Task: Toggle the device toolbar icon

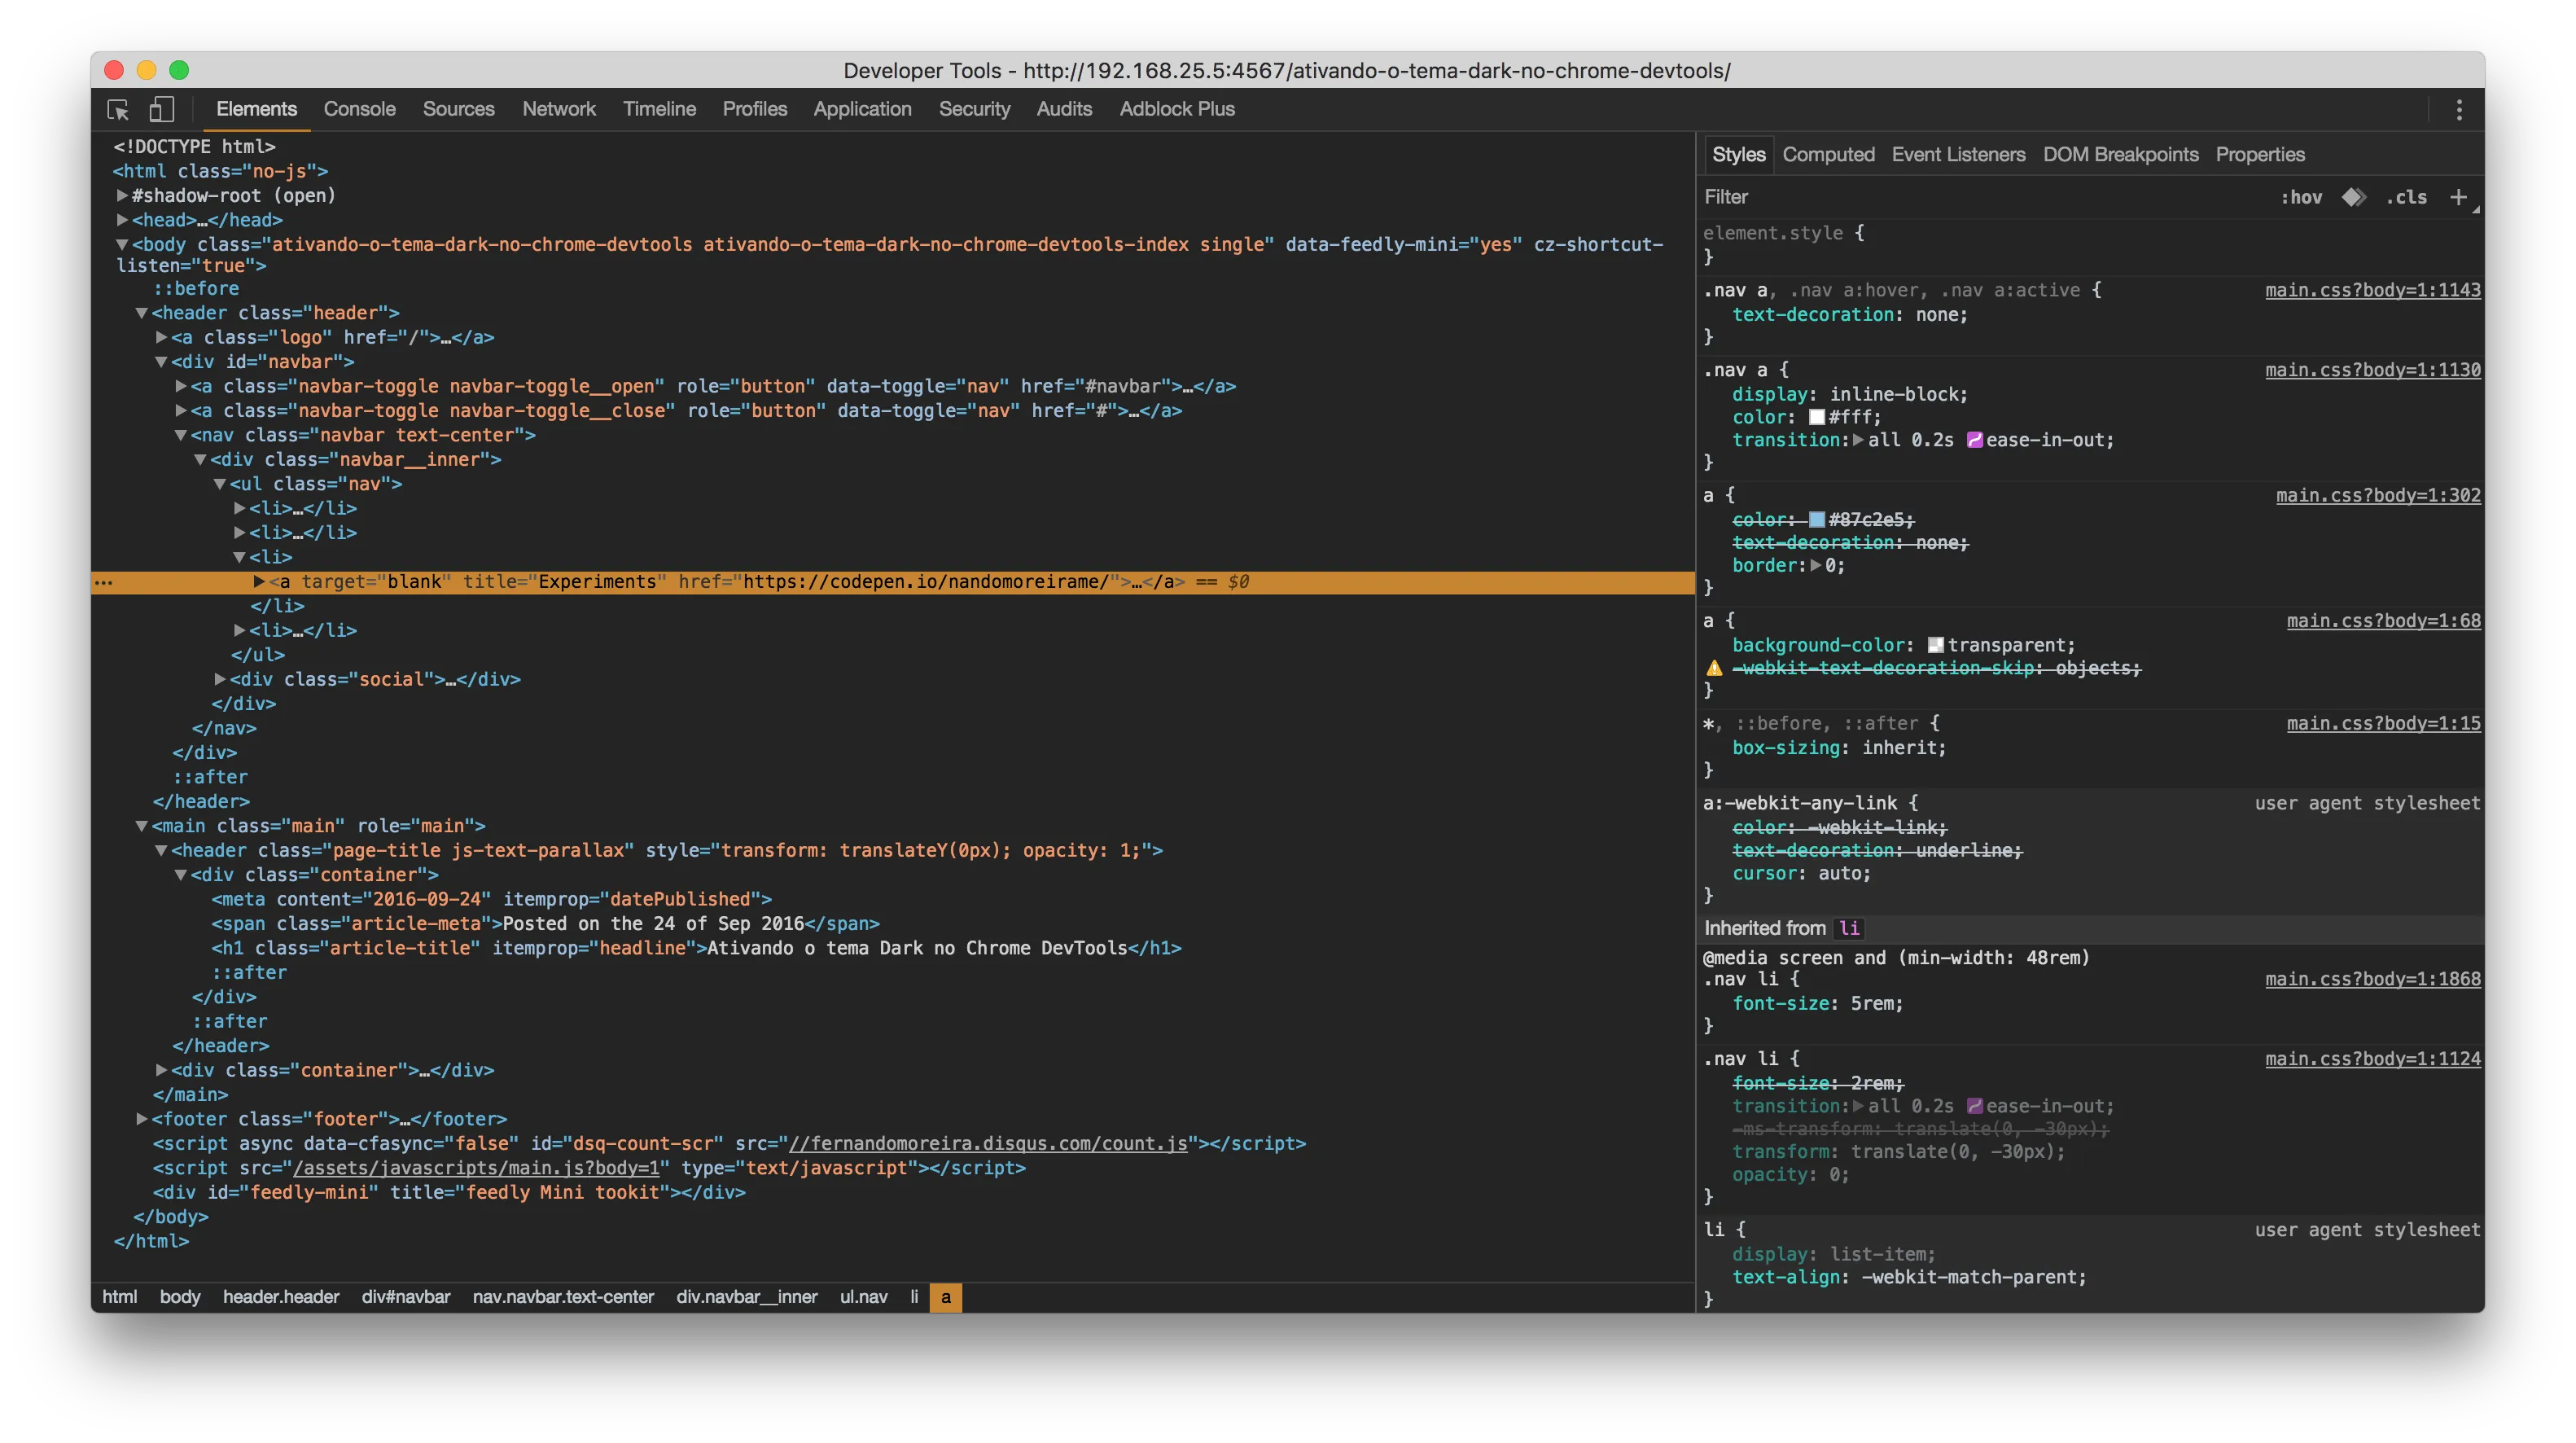Action: [x=161, y=109]
